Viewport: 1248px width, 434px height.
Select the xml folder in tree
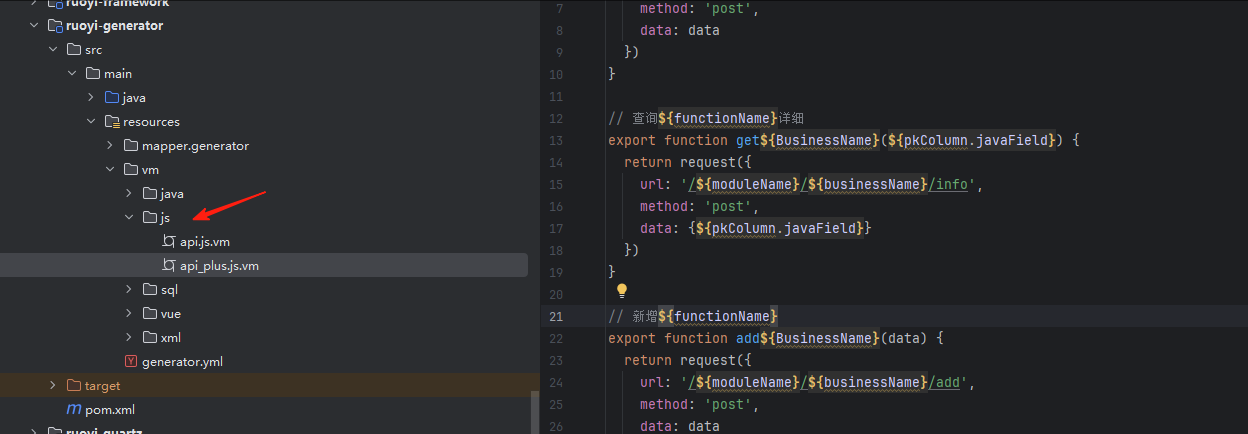tap(170, 338)
